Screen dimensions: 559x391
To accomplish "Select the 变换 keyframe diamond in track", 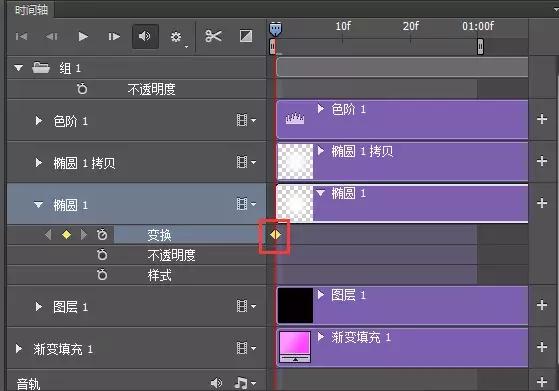I will (275, 235).
